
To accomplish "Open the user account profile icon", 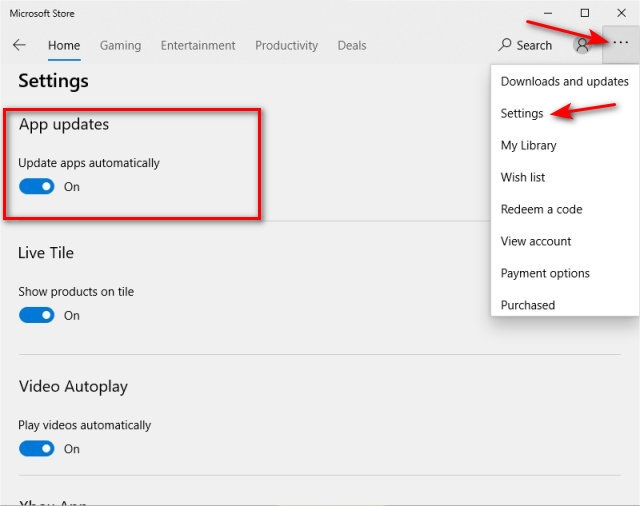I will [582, 45].
